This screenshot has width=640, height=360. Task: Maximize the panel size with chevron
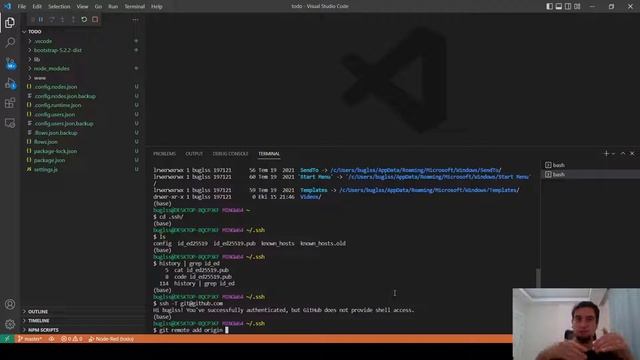click(623, 153)
